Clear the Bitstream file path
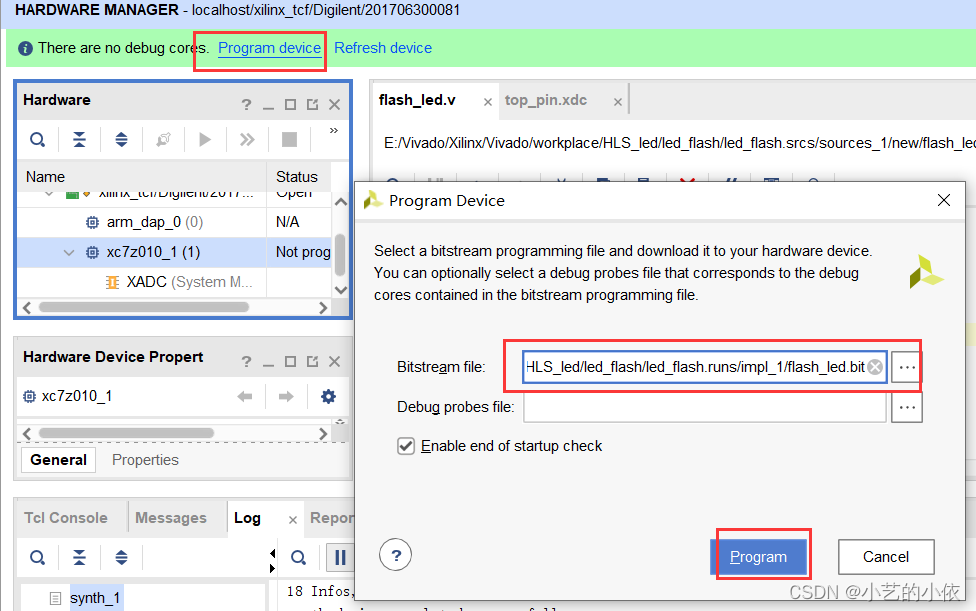The image size is (976, 611). tap(875, 367)
